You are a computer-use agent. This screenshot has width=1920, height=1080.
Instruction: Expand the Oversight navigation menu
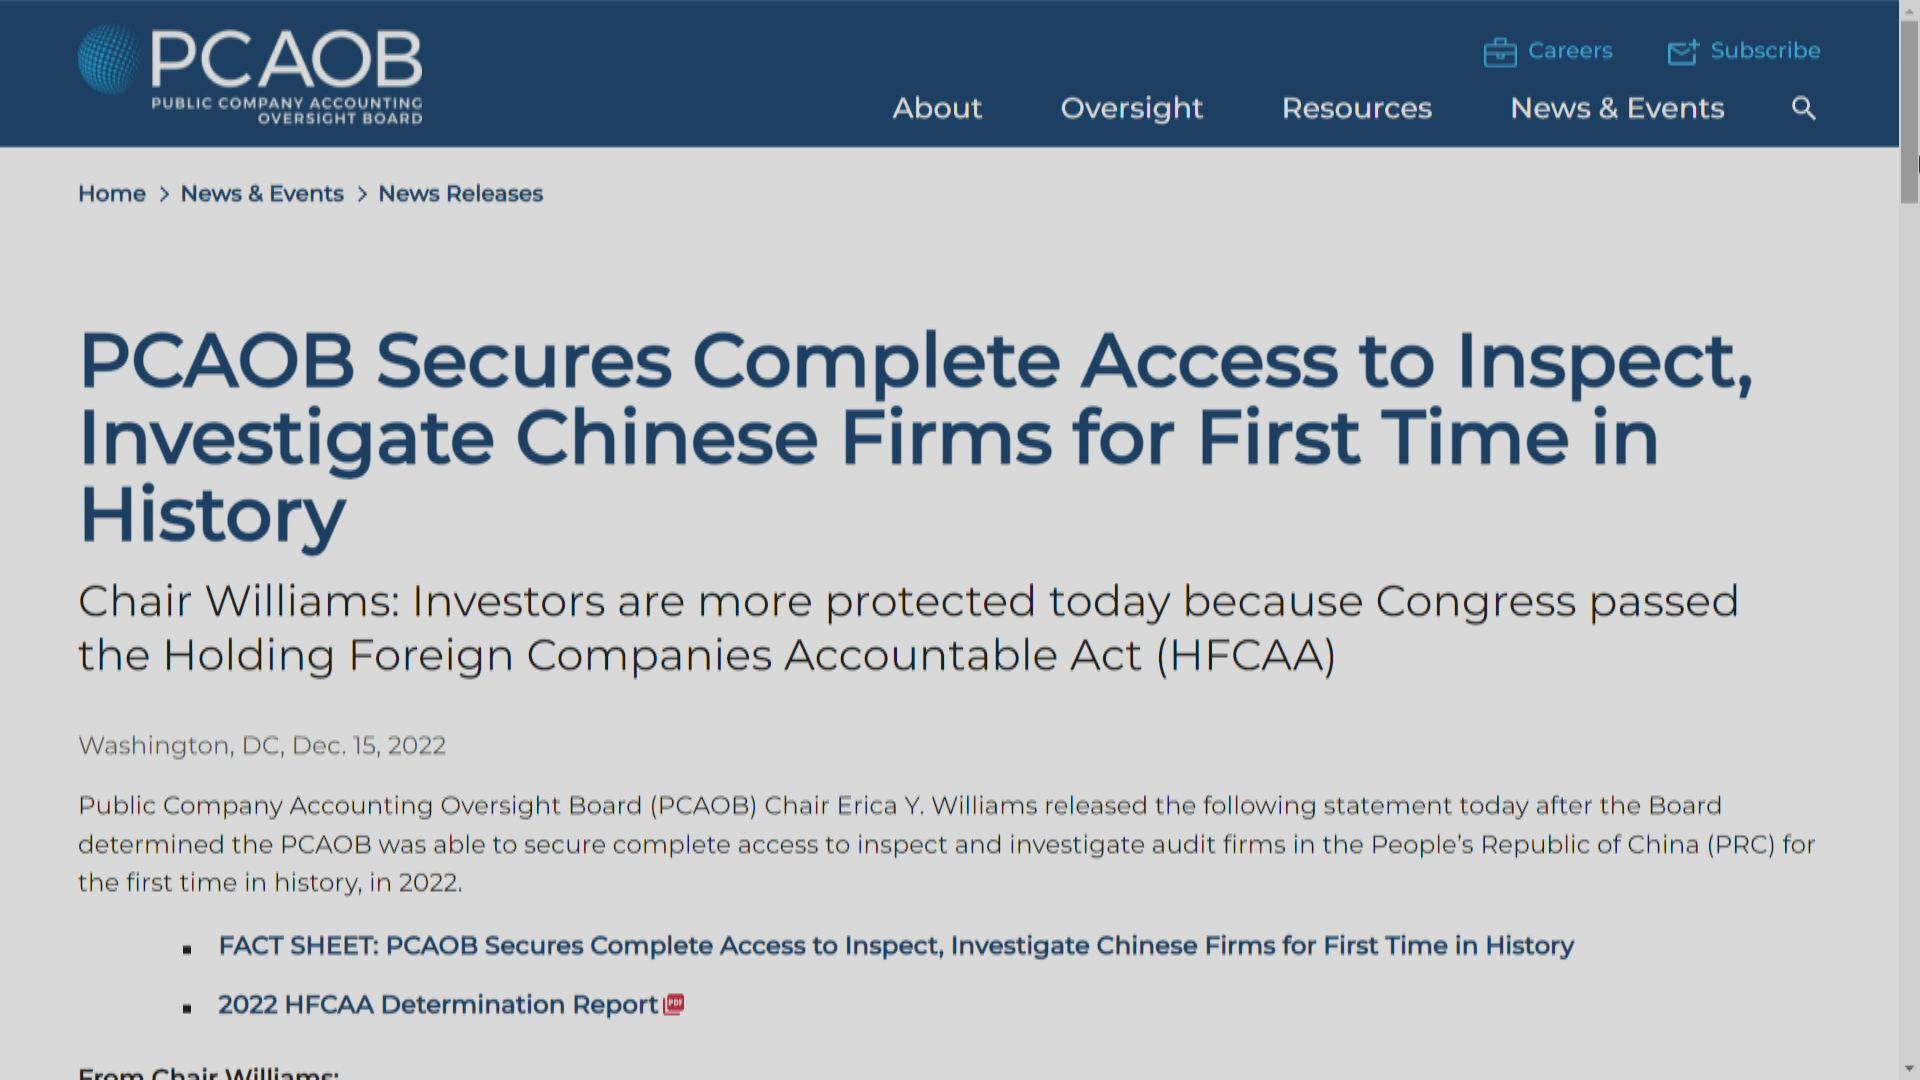pyautogui.click(x=1131, y=108)
